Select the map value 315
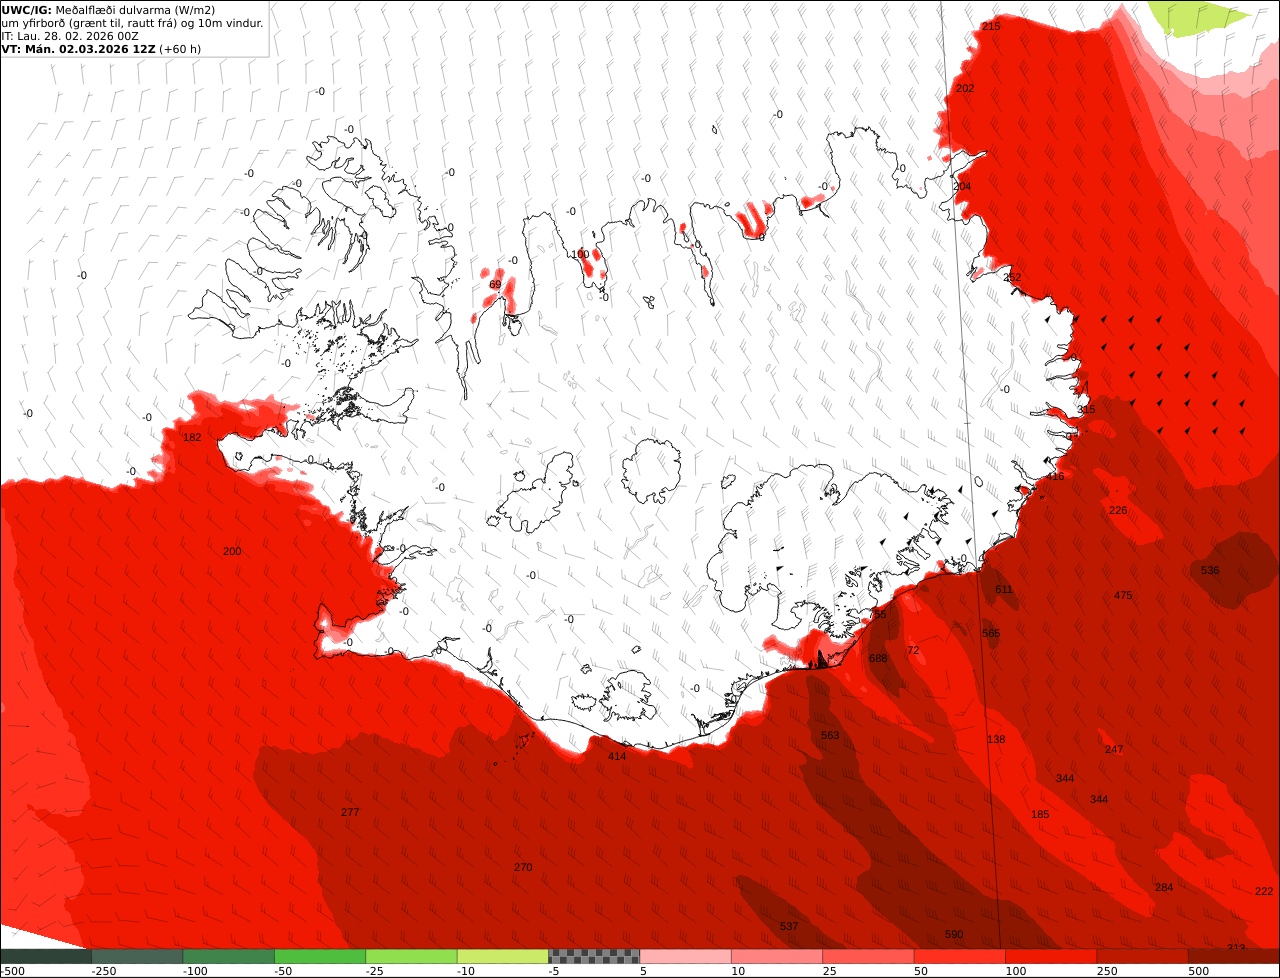The image size is (1280, 978). (1086, 409)
